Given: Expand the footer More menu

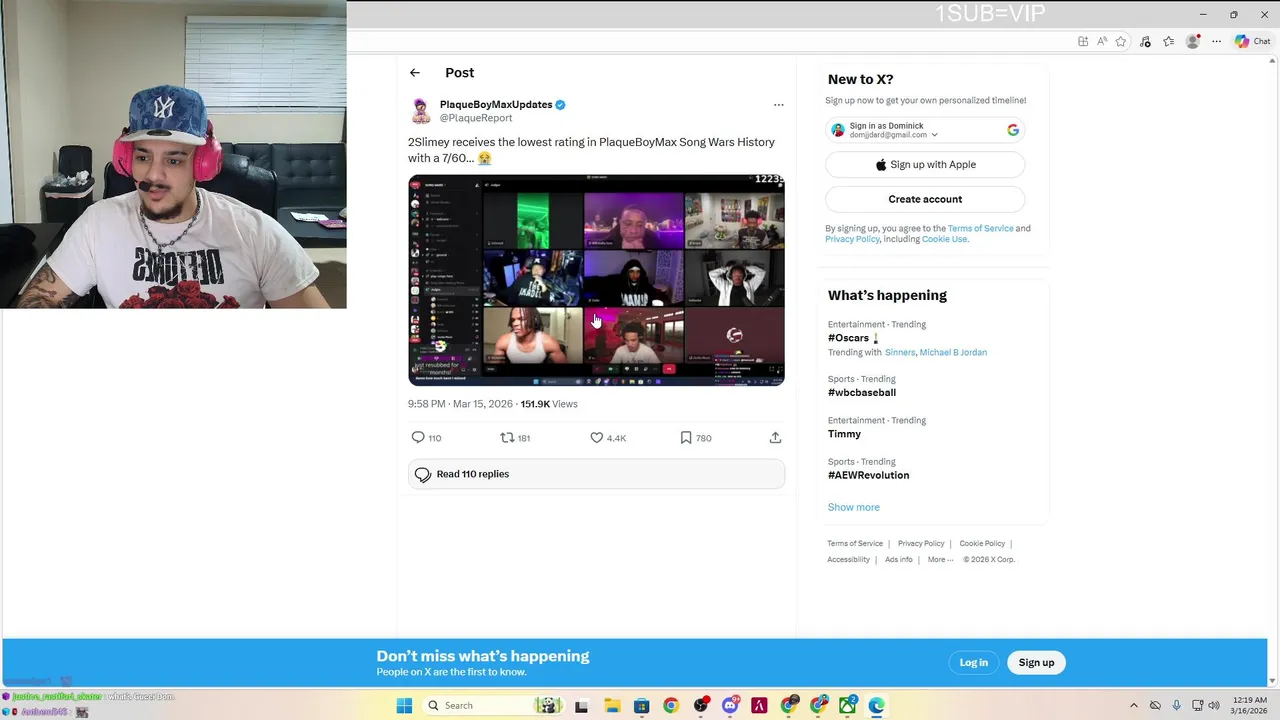Looking at the screenshot, I should coord(940,560).
